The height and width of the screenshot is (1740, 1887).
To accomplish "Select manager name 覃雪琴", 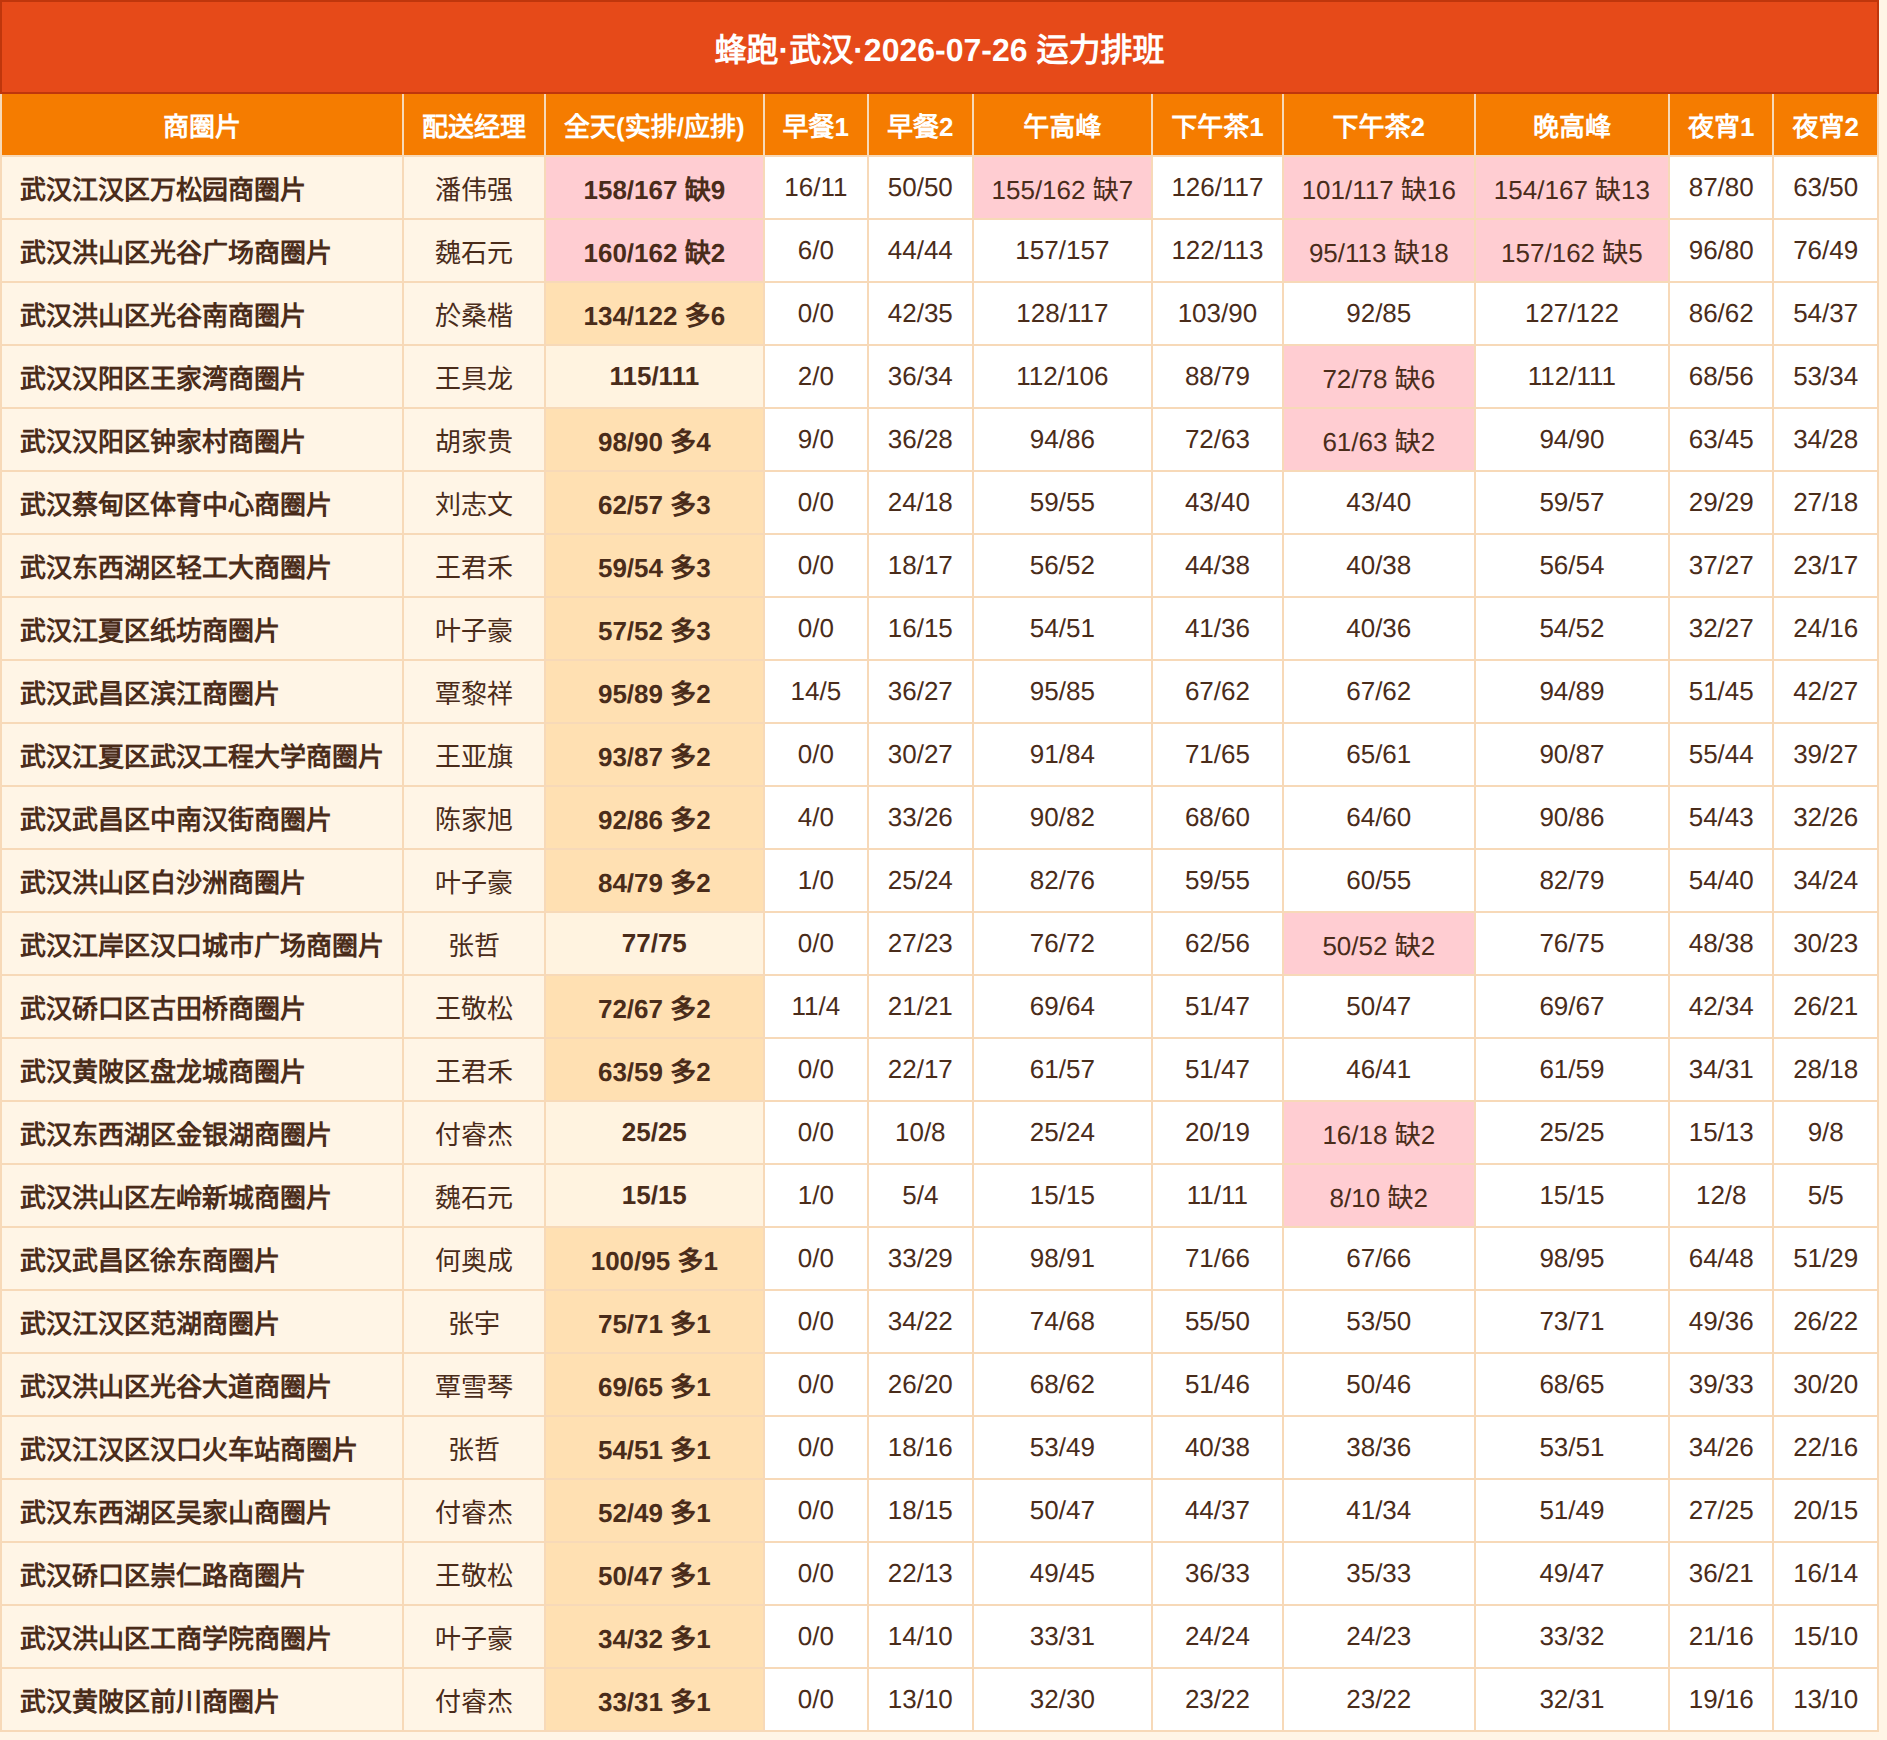I will point(474,1386).
